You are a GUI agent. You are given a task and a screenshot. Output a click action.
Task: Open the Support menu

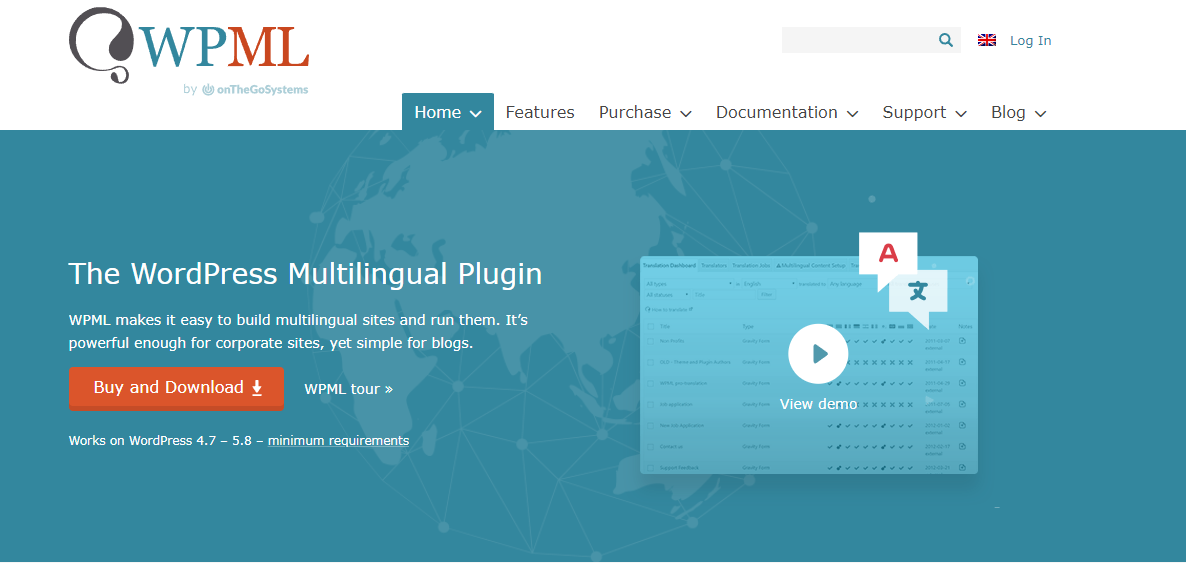click(924, 112)
